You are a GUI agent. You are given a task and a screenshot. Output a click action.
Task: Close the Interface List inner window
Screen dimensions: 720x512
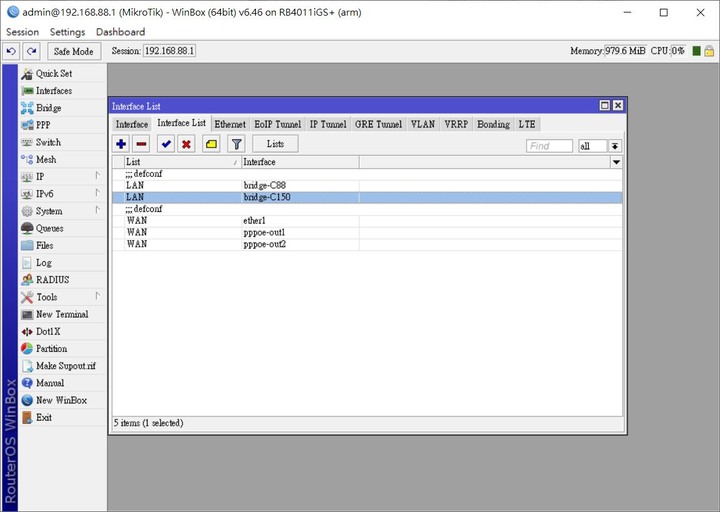618,106
